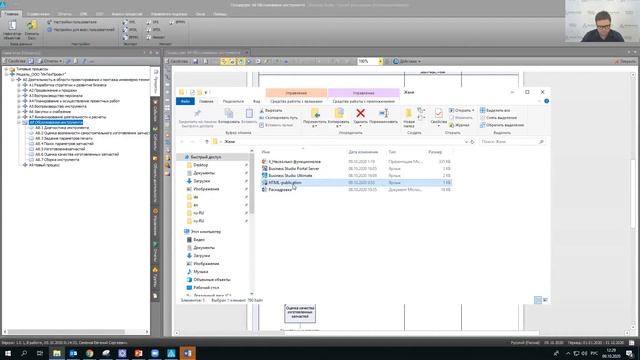640x360 pixels.
Task: Select A8.7 node in navigator tree
Action: (x=57, y=160)
